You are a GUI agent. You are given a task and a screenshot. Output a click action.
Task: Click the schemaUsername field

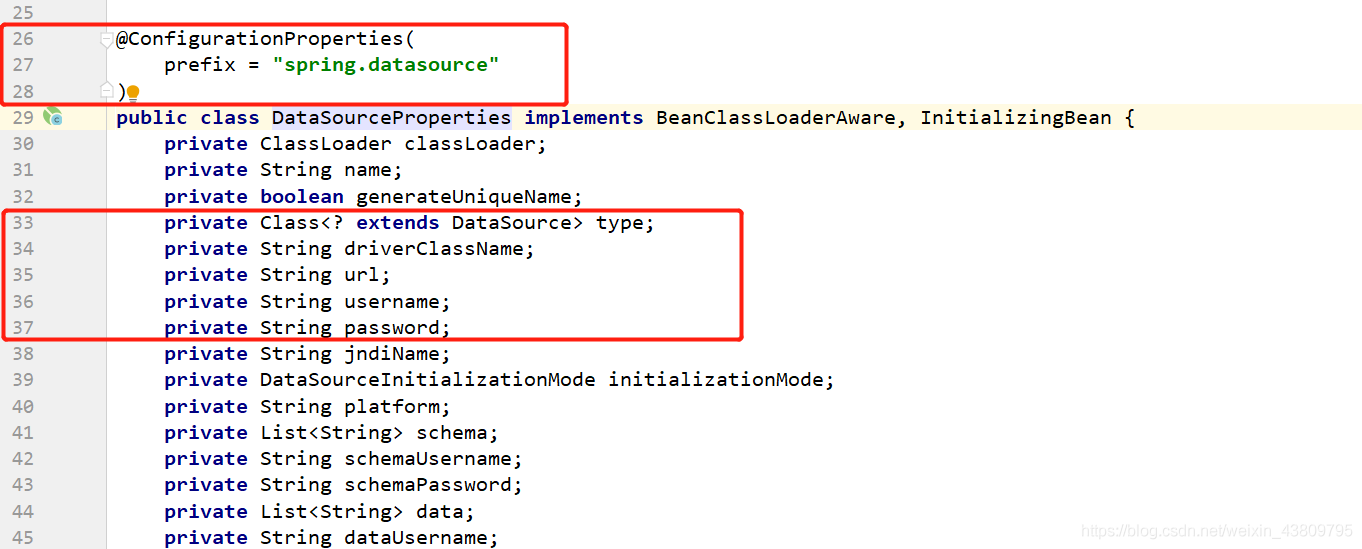[x=428, y=459]
